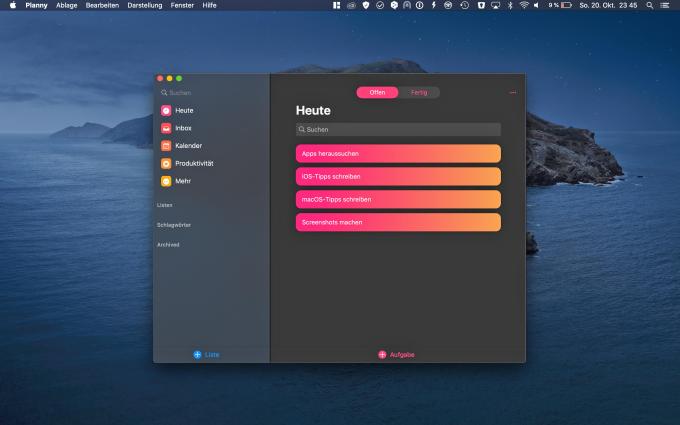
Task: Open the Darstellung menu
Action: point(145,5)
